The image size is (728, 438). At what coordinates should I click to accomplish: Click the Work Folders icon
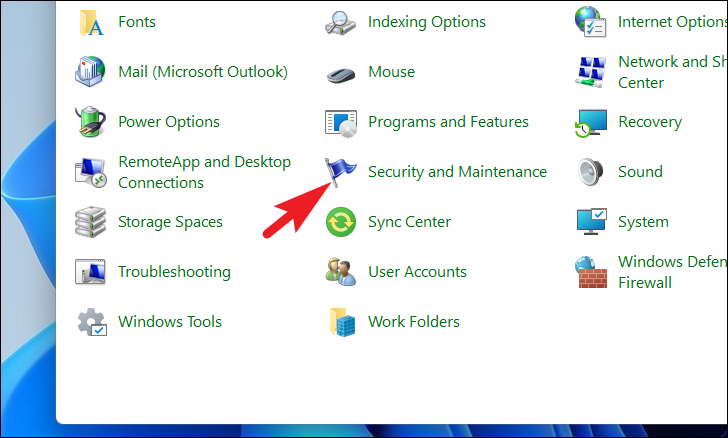point(343,322)
